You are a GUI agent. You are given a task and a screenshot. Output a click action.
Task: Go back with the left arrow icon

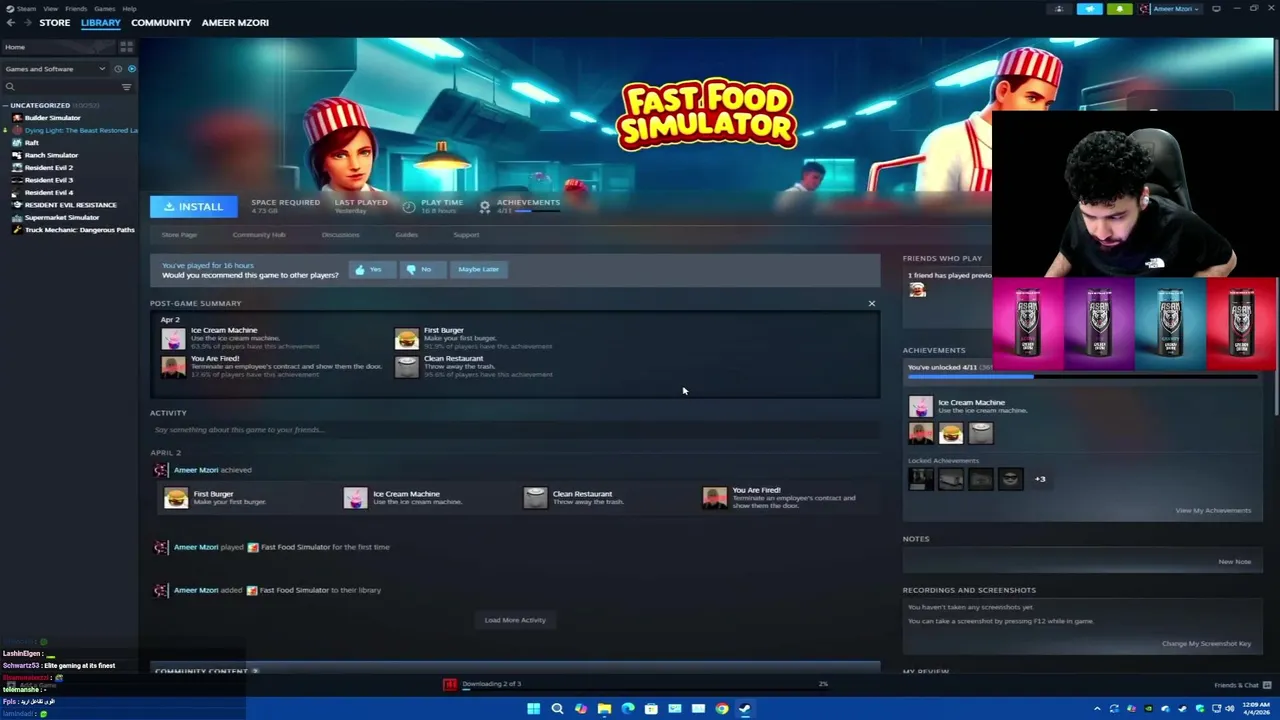pyautogui.click(x=11, y=22)
